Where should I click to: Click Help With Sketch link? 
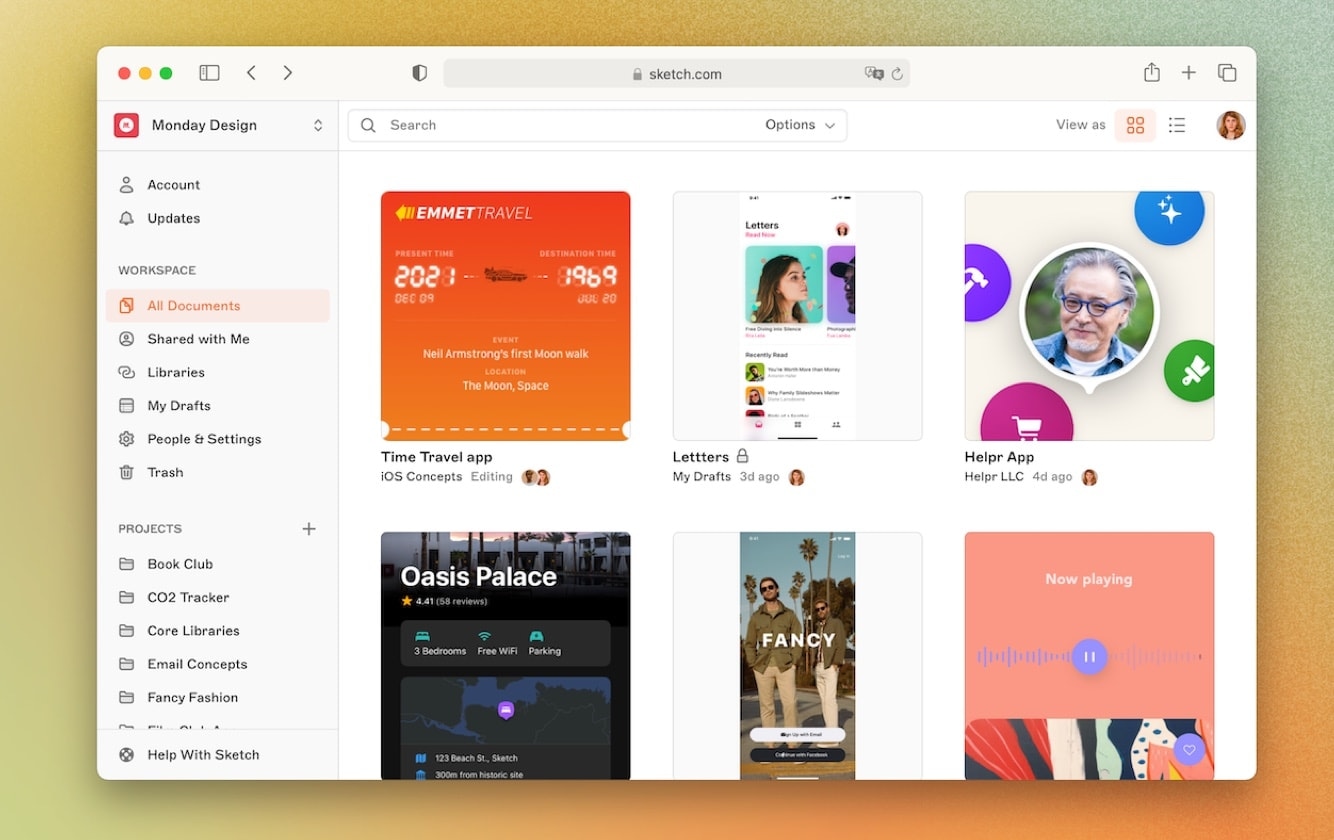pos(203,755)
